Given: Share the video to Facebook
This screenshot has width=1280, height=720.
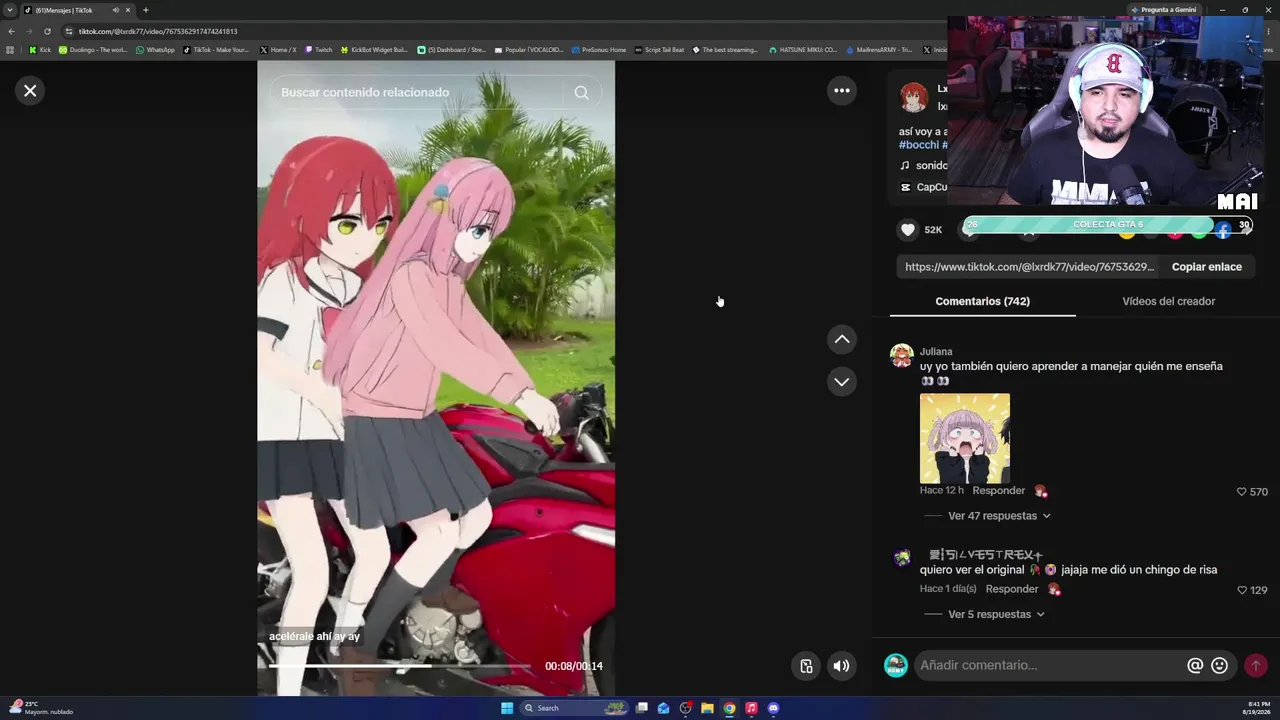Looking at the screenshot, I should pyautogui.click(x=1223, y=231).
